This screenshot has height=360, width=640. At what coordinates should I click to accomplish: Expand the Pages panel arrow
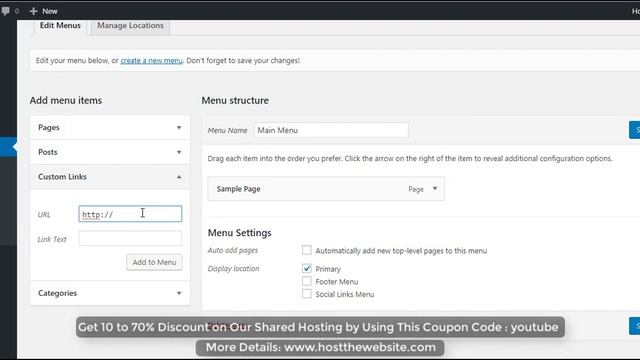pos(179,128)
